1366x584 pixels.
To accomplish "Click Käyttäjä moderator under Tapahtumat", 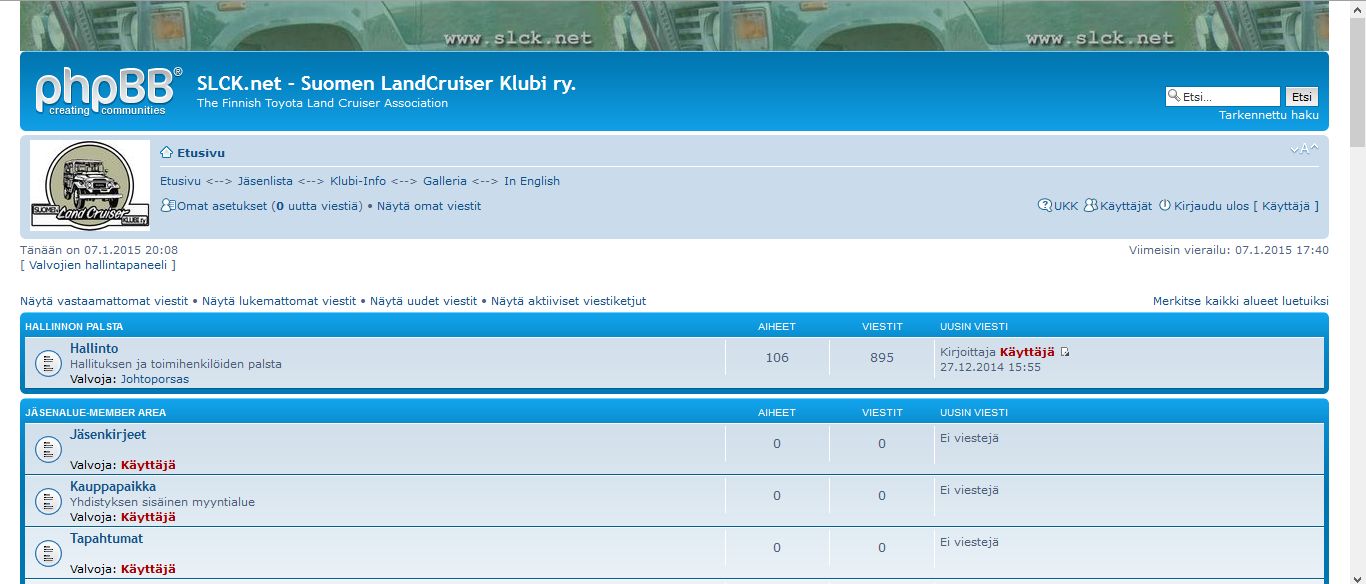I will pyautogui.click(x=148, y=569).
